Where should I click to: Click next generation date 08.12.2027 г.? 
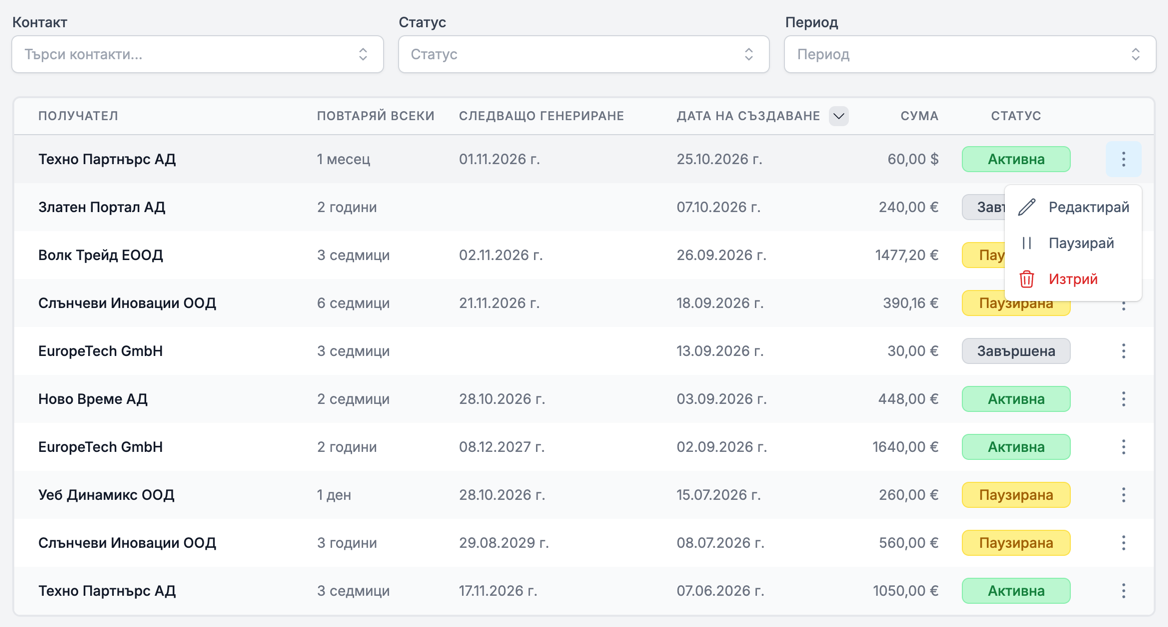point(502,447)
